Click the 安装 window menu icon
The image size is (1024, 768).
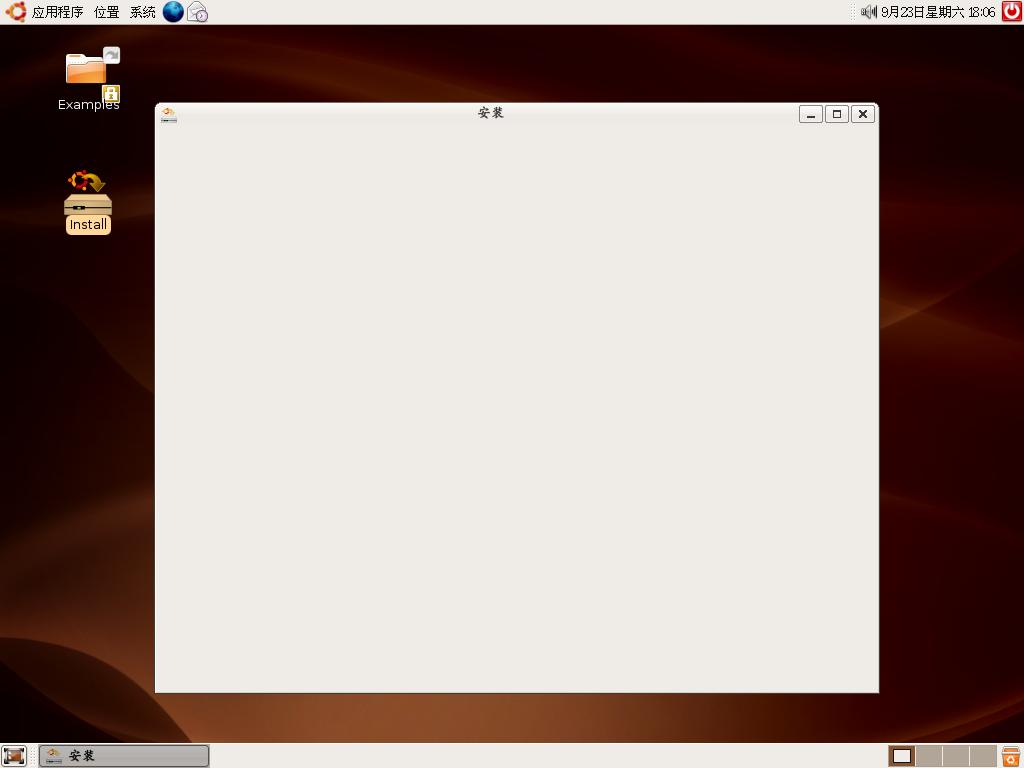click(168, 115)
